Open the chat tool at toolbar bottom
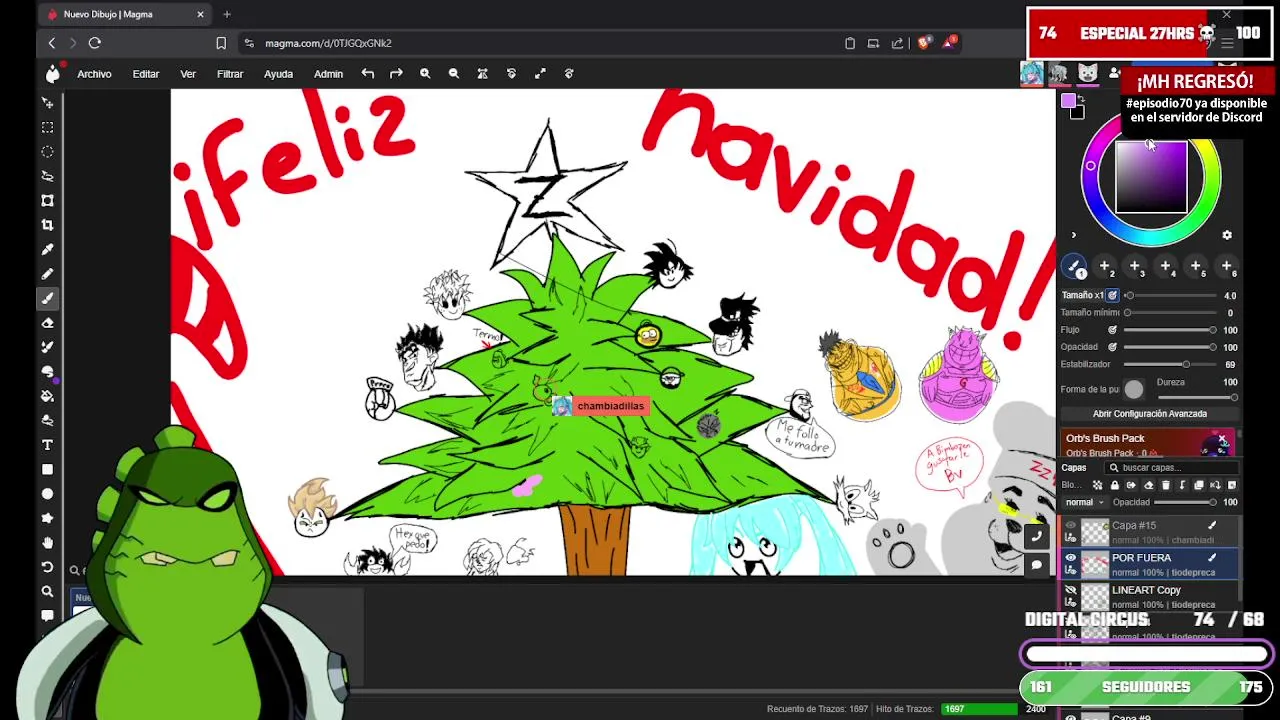1280x720 pixels. [x=47, y=616]
